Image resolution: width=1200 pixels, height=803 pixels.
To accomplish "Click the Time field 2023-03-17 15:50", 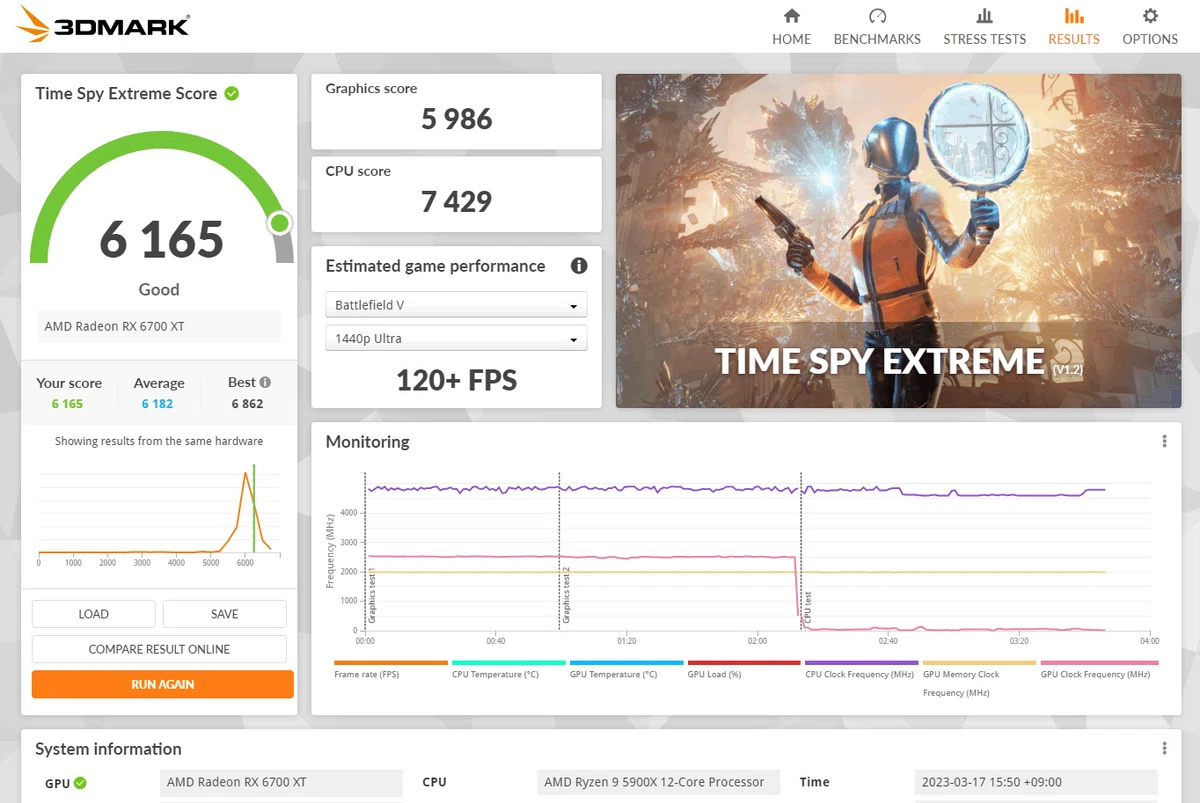I will point(1036,782).
